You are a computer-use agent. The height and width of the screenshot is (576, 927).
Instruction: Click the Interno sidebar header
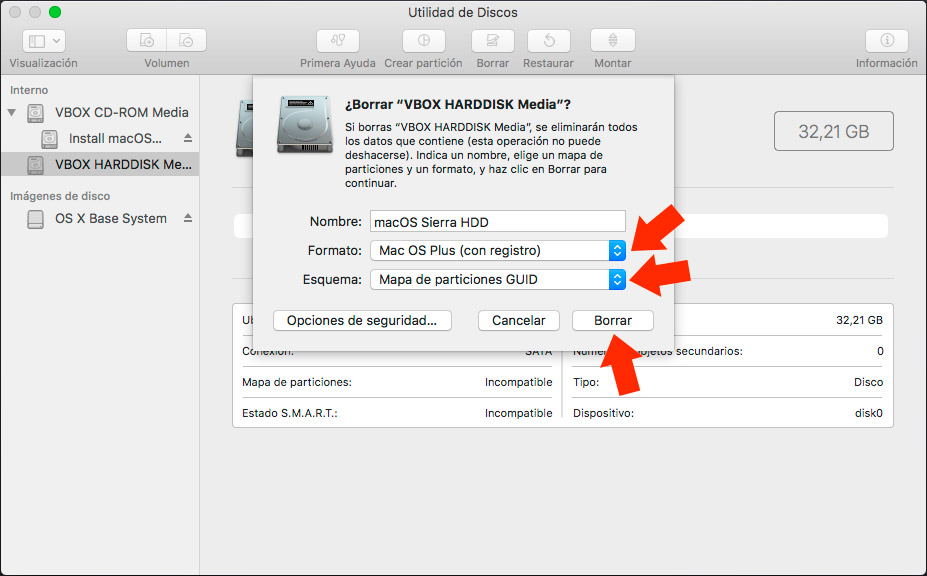point(29,90)
